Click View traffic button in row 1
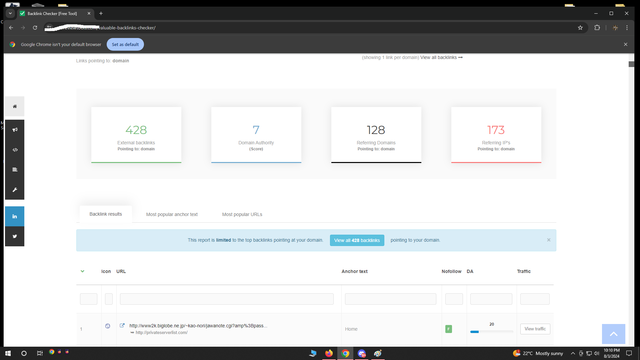This screenshot has height=360, width=640. click(x=535, y=329)
